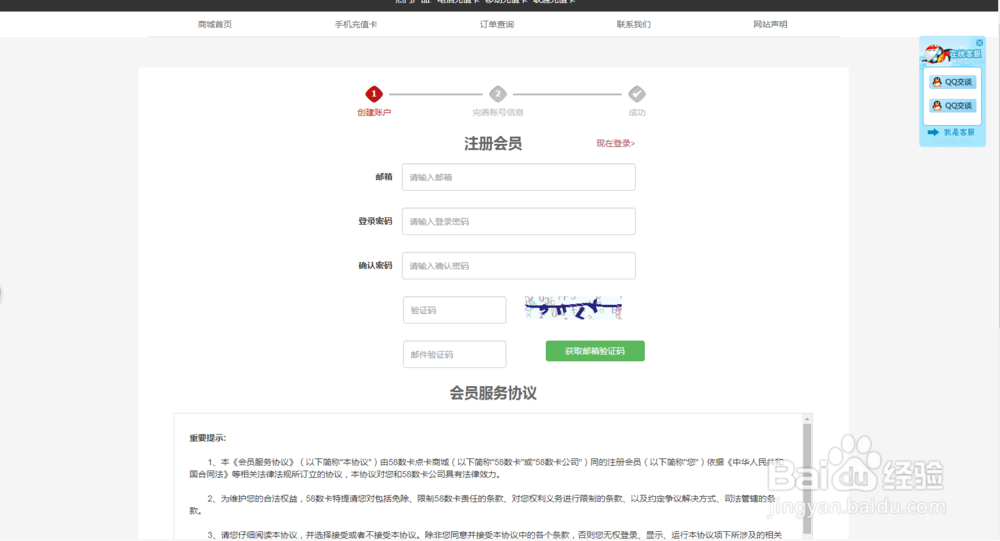Click the 注册会员 form title

coord(493,144)
